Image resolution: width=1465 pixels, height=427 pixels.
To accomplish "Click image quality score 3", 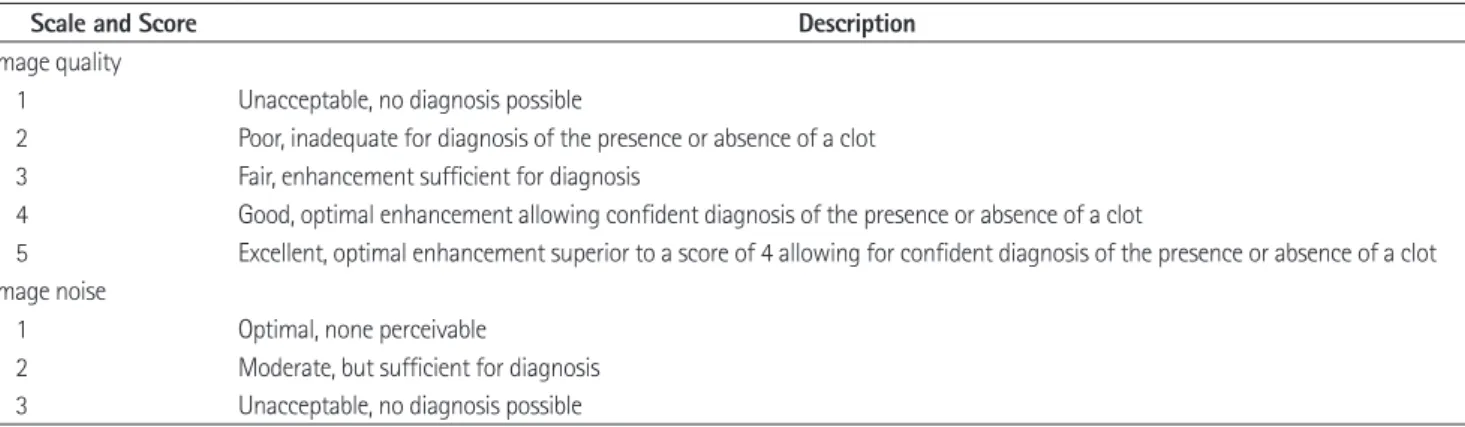I will (21, 177).
